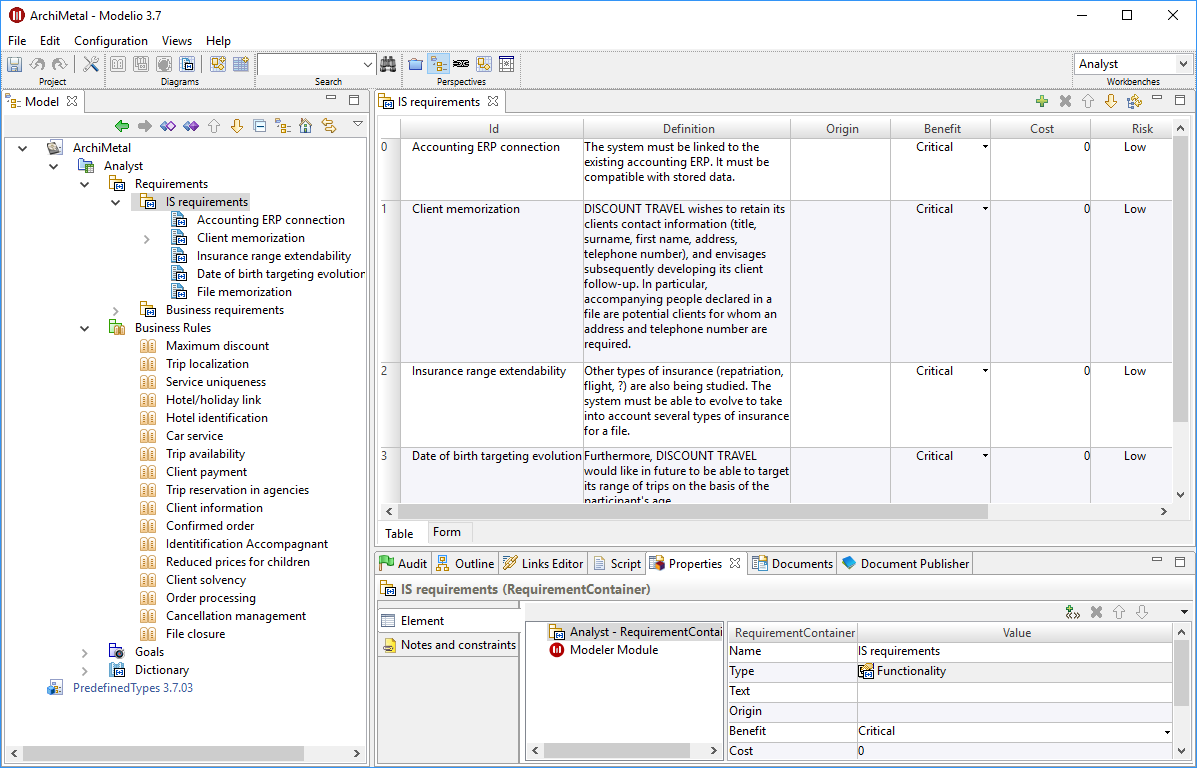Click the requirements table vertical scrollbar
Screen dimensions: 1197x768
(x=1180, y=279)
